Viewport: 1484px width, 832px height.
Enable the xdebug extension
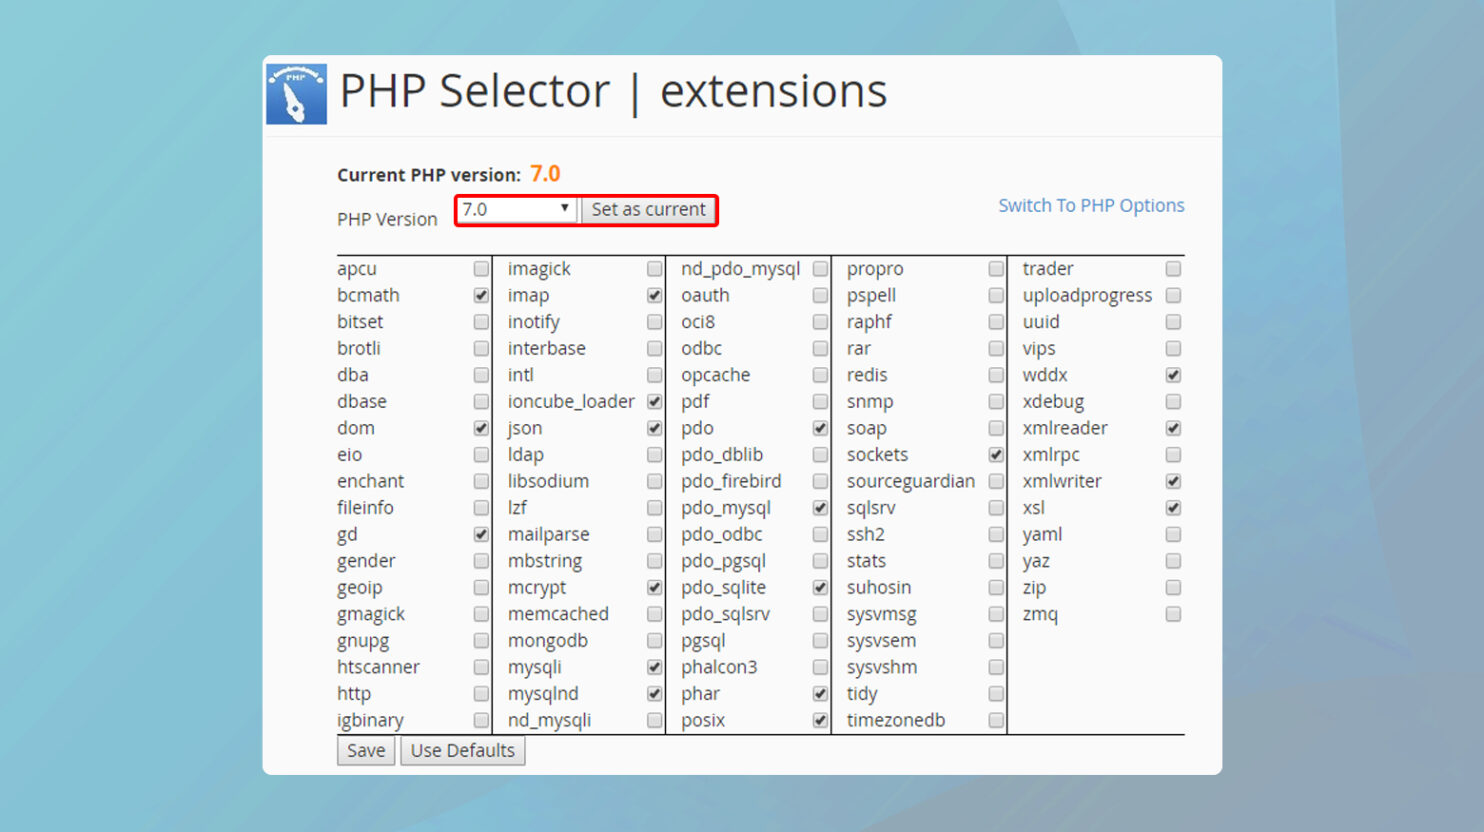pos(1172,401)
